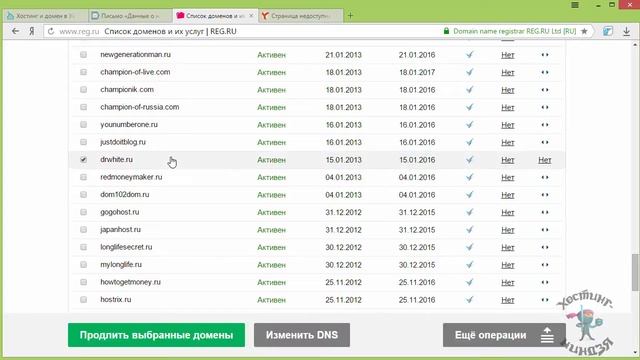Open dots menu for champion-of-russia.com
This screenshot has width=640, height=360.
pos(545,107)
